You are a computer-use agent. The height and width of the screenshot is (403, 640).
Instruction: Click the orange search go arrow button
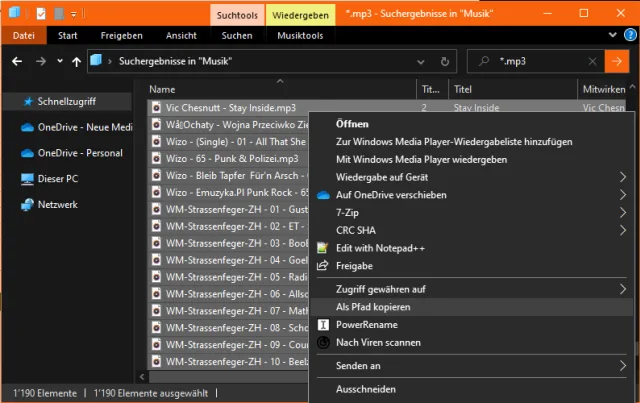coord(617,61)
